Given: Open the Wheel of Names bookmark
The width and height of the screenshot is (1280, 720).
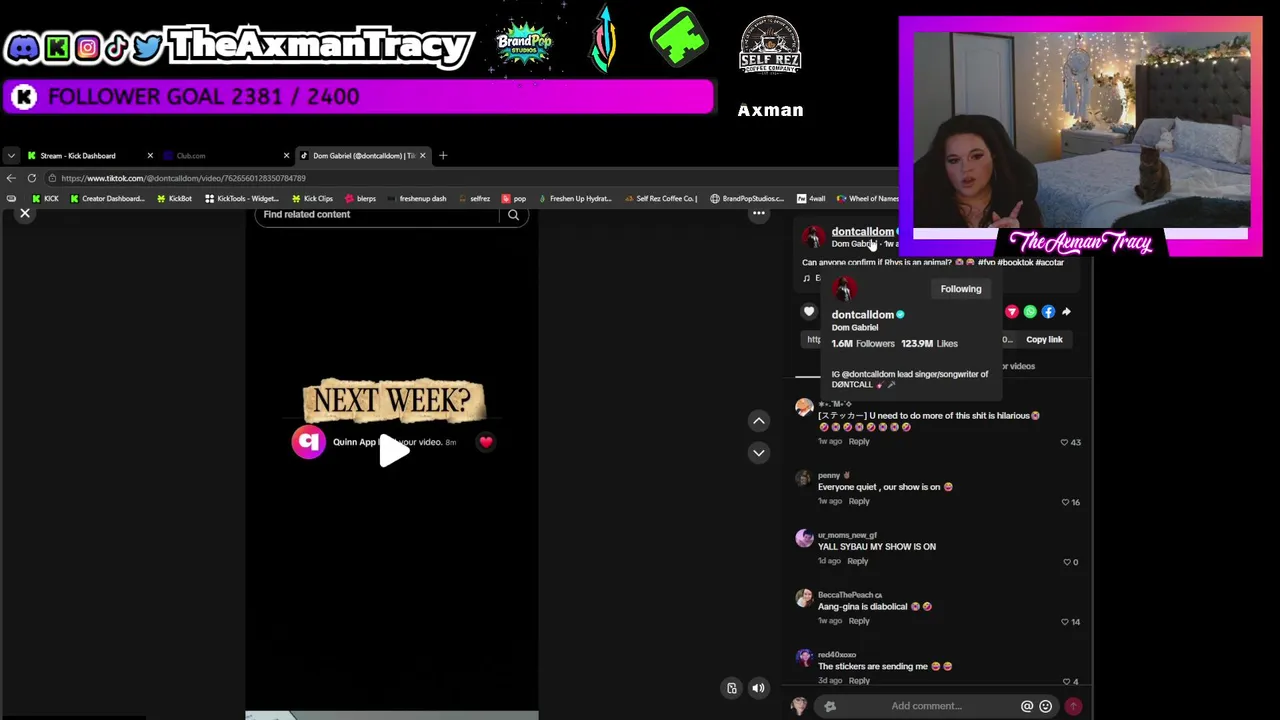Looking at the screenshot, I should pyautogui.click(x=868, y=199).
